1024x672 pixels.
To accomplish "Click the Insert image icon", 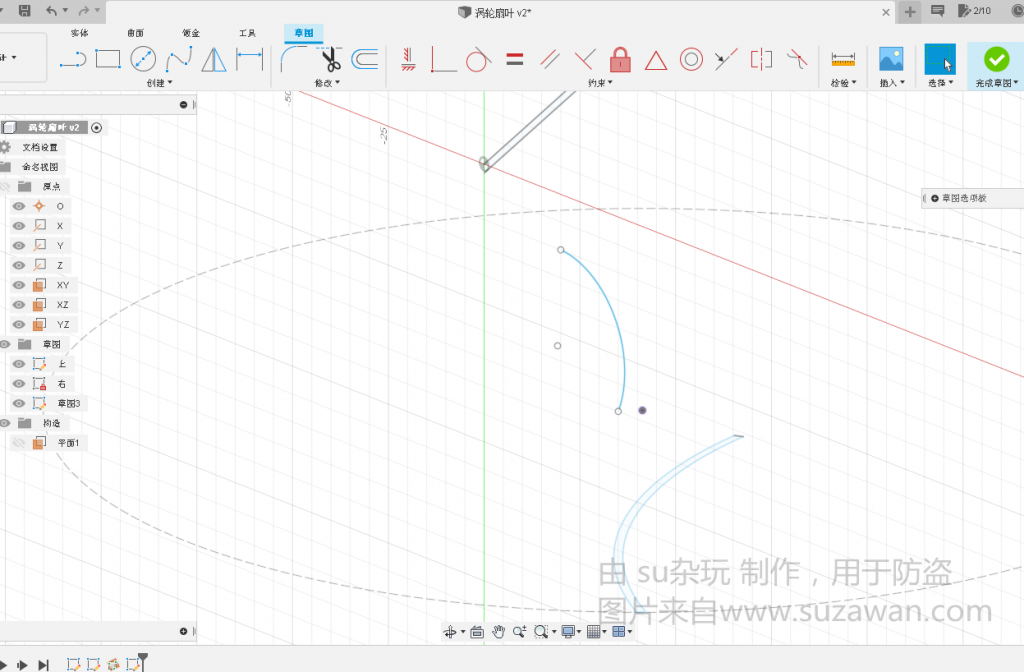I will pos(891,59).
